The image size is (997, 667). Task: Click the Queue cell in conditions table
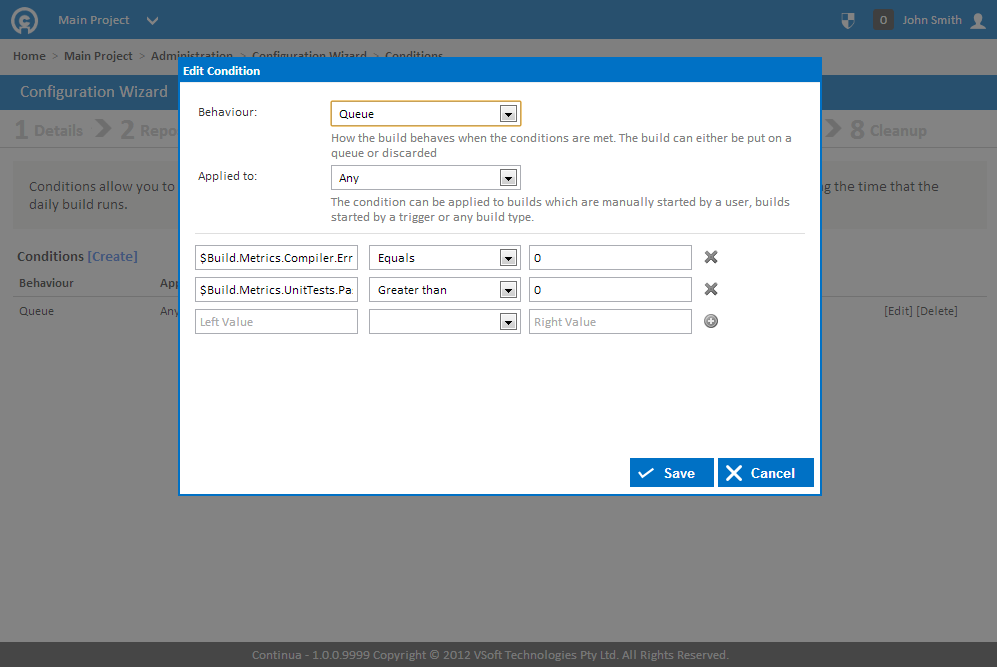pyautogui.click(x=36, y=311)
